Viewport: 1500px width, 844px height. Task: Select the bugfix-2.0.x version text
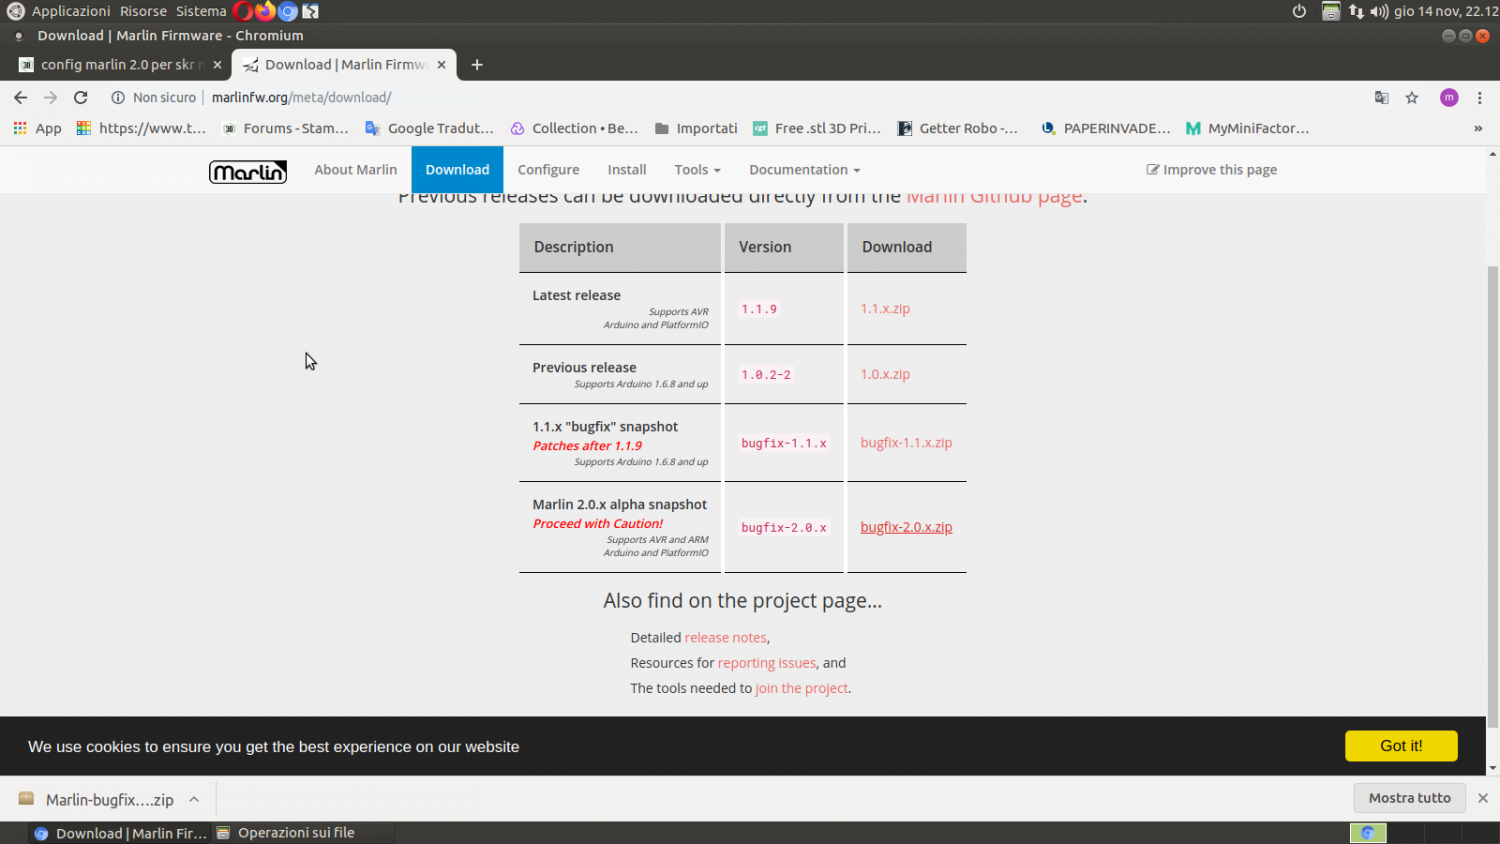point(784,528)
